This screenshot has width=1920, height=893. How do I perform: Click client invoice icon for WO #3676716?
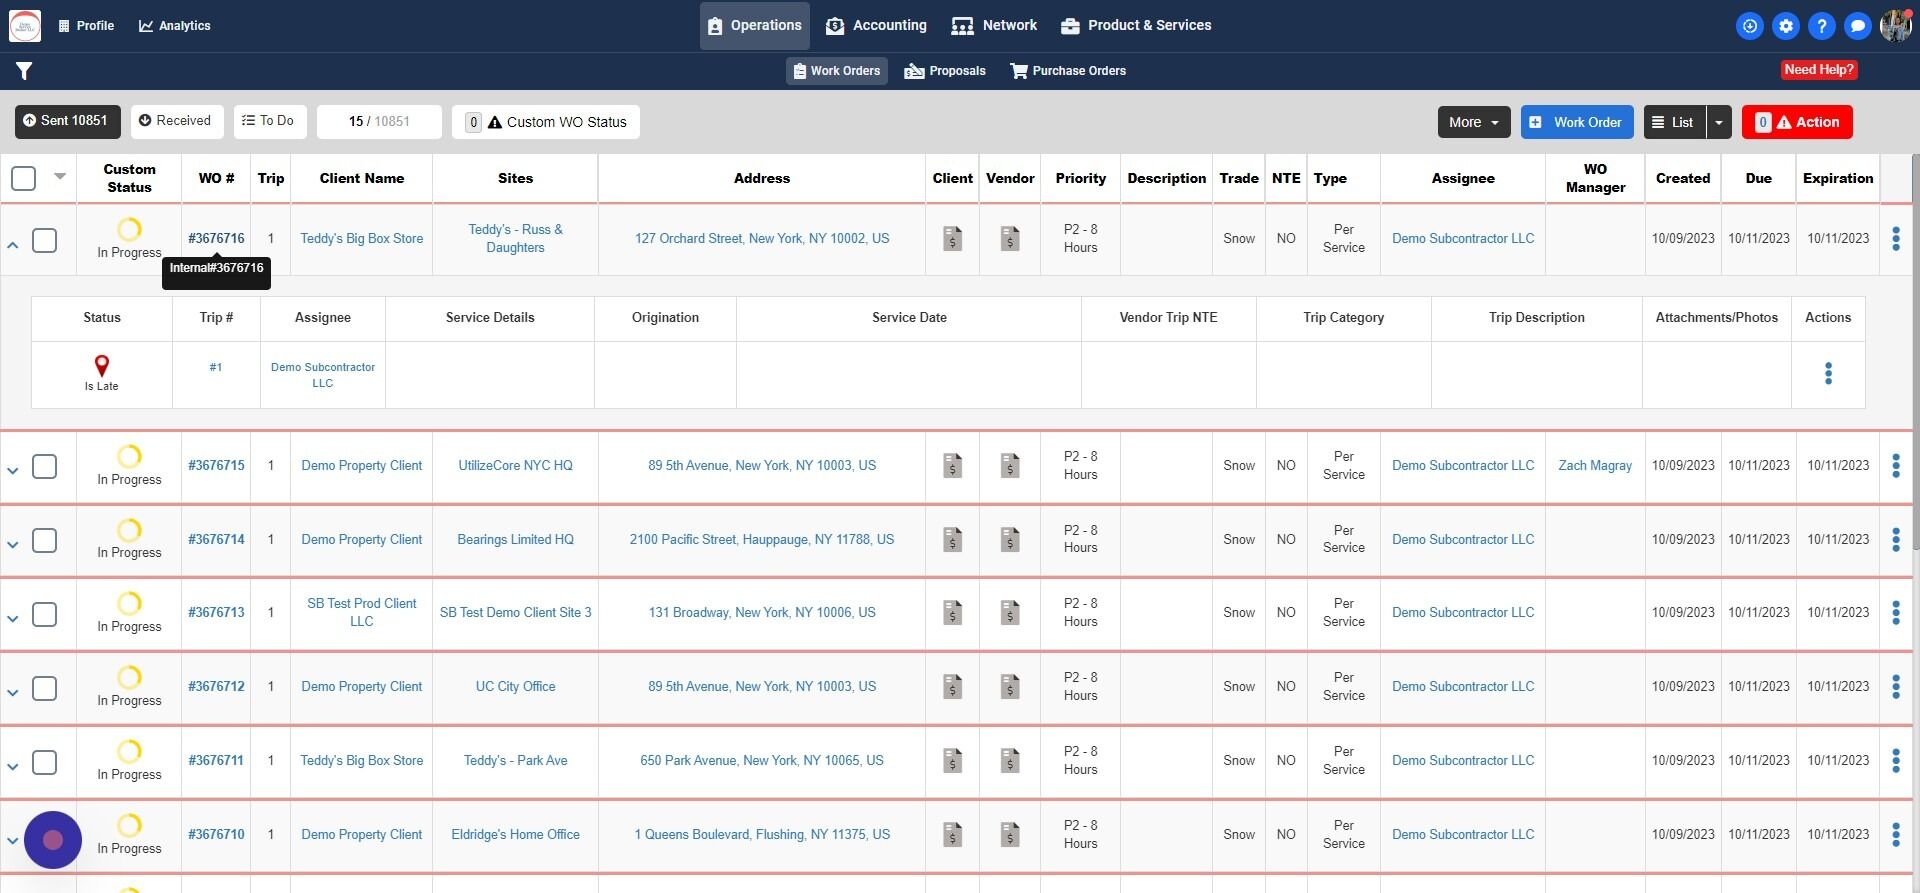[952, 239]
